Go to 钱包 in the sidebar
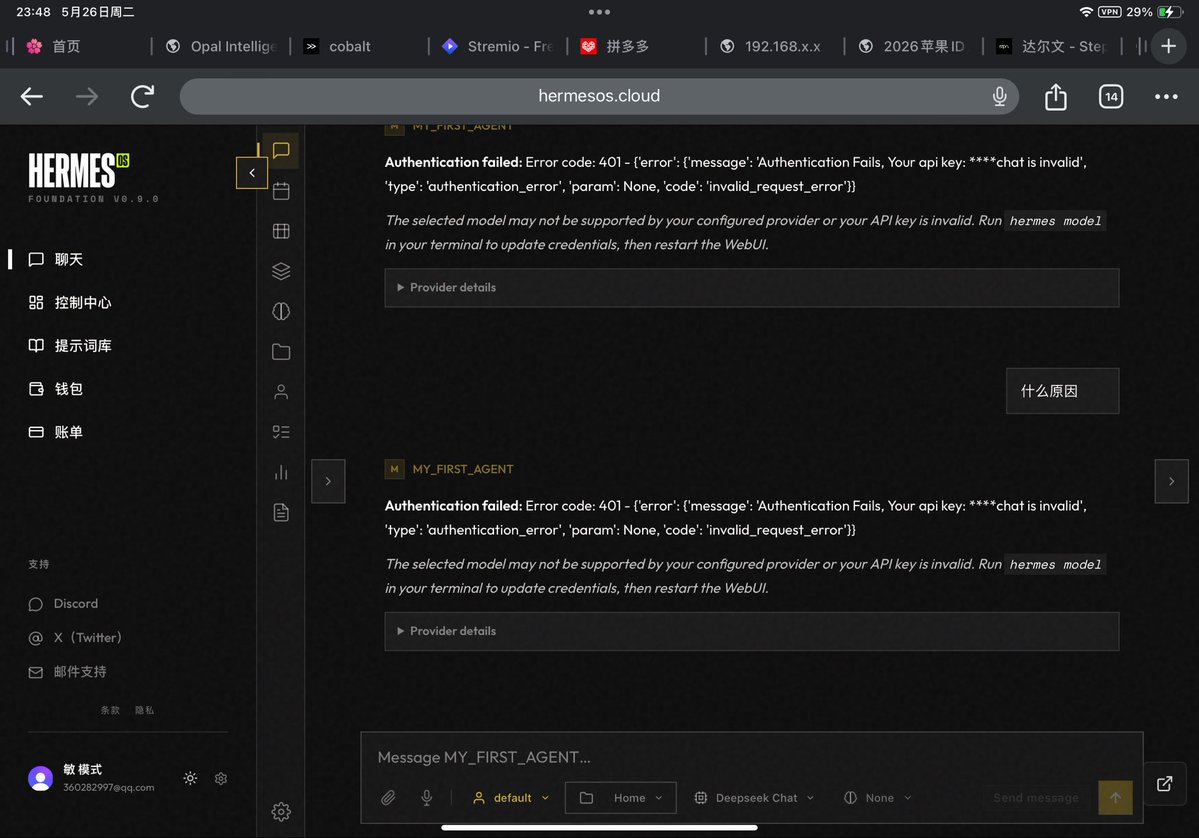 pos(55,388)
